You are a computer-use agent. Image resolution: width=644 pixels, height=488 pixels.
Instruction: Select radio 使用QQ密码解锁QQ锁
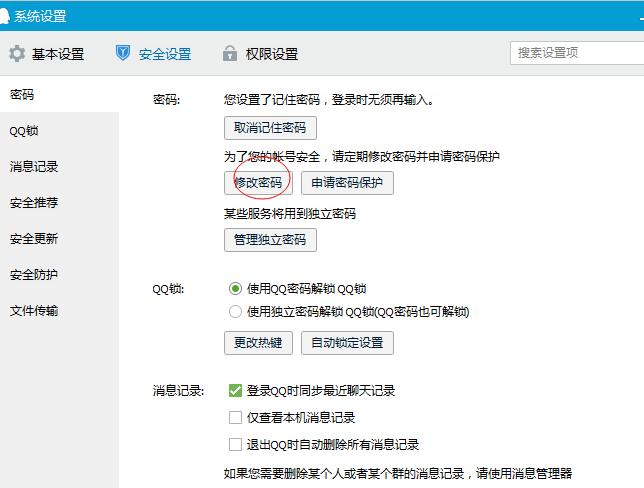coord(235,288)
